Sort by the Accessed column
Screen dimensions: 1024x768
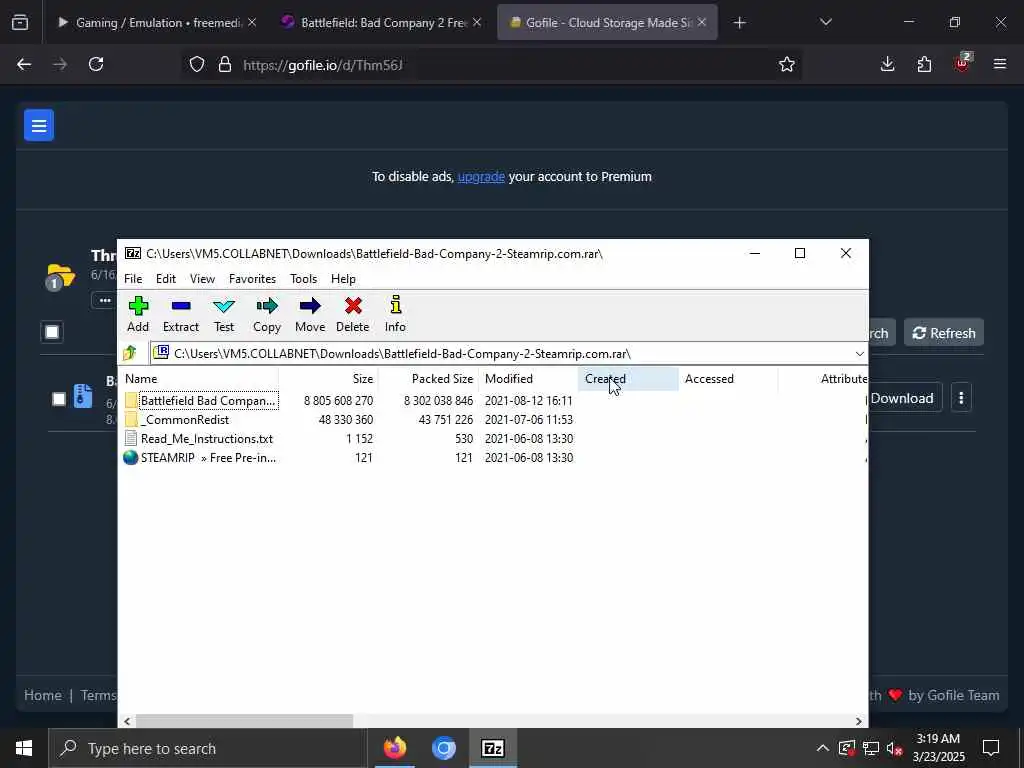point(728,379)
